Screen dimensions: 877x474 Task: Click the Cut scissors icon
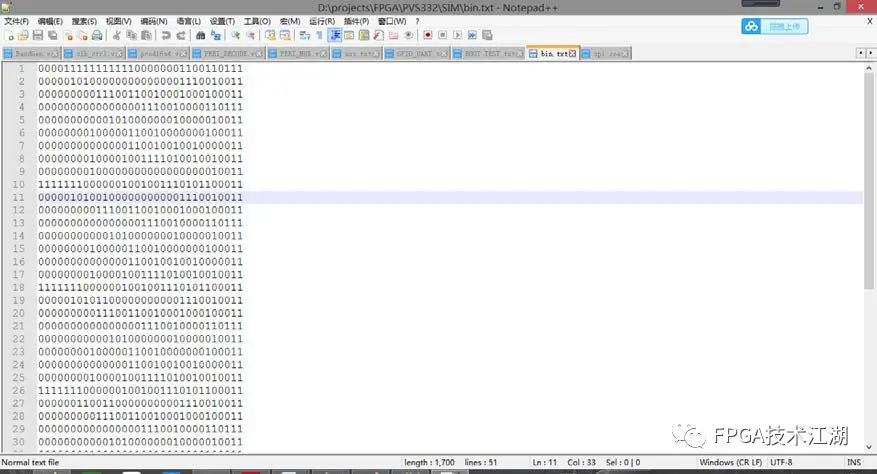pos(116,35)
